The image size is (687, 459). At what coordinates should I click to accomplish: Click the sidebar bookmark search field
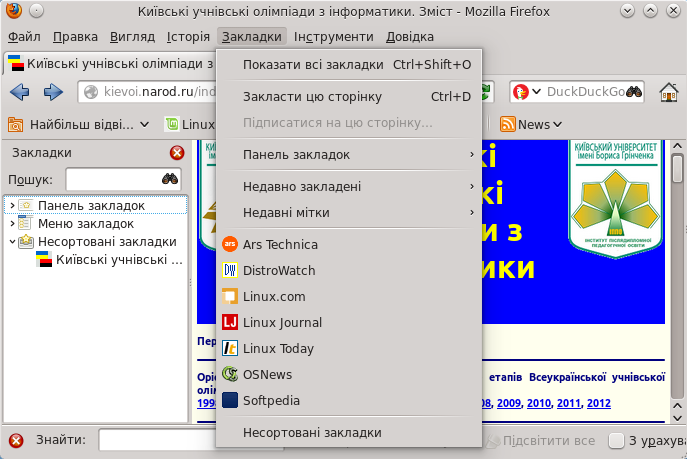coord(112,179)
